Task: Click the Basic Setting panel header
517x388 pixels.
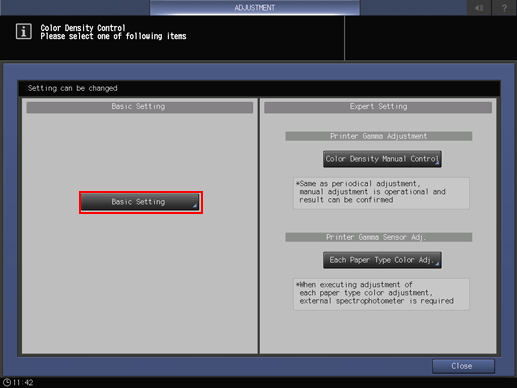Action: [140, 107]
